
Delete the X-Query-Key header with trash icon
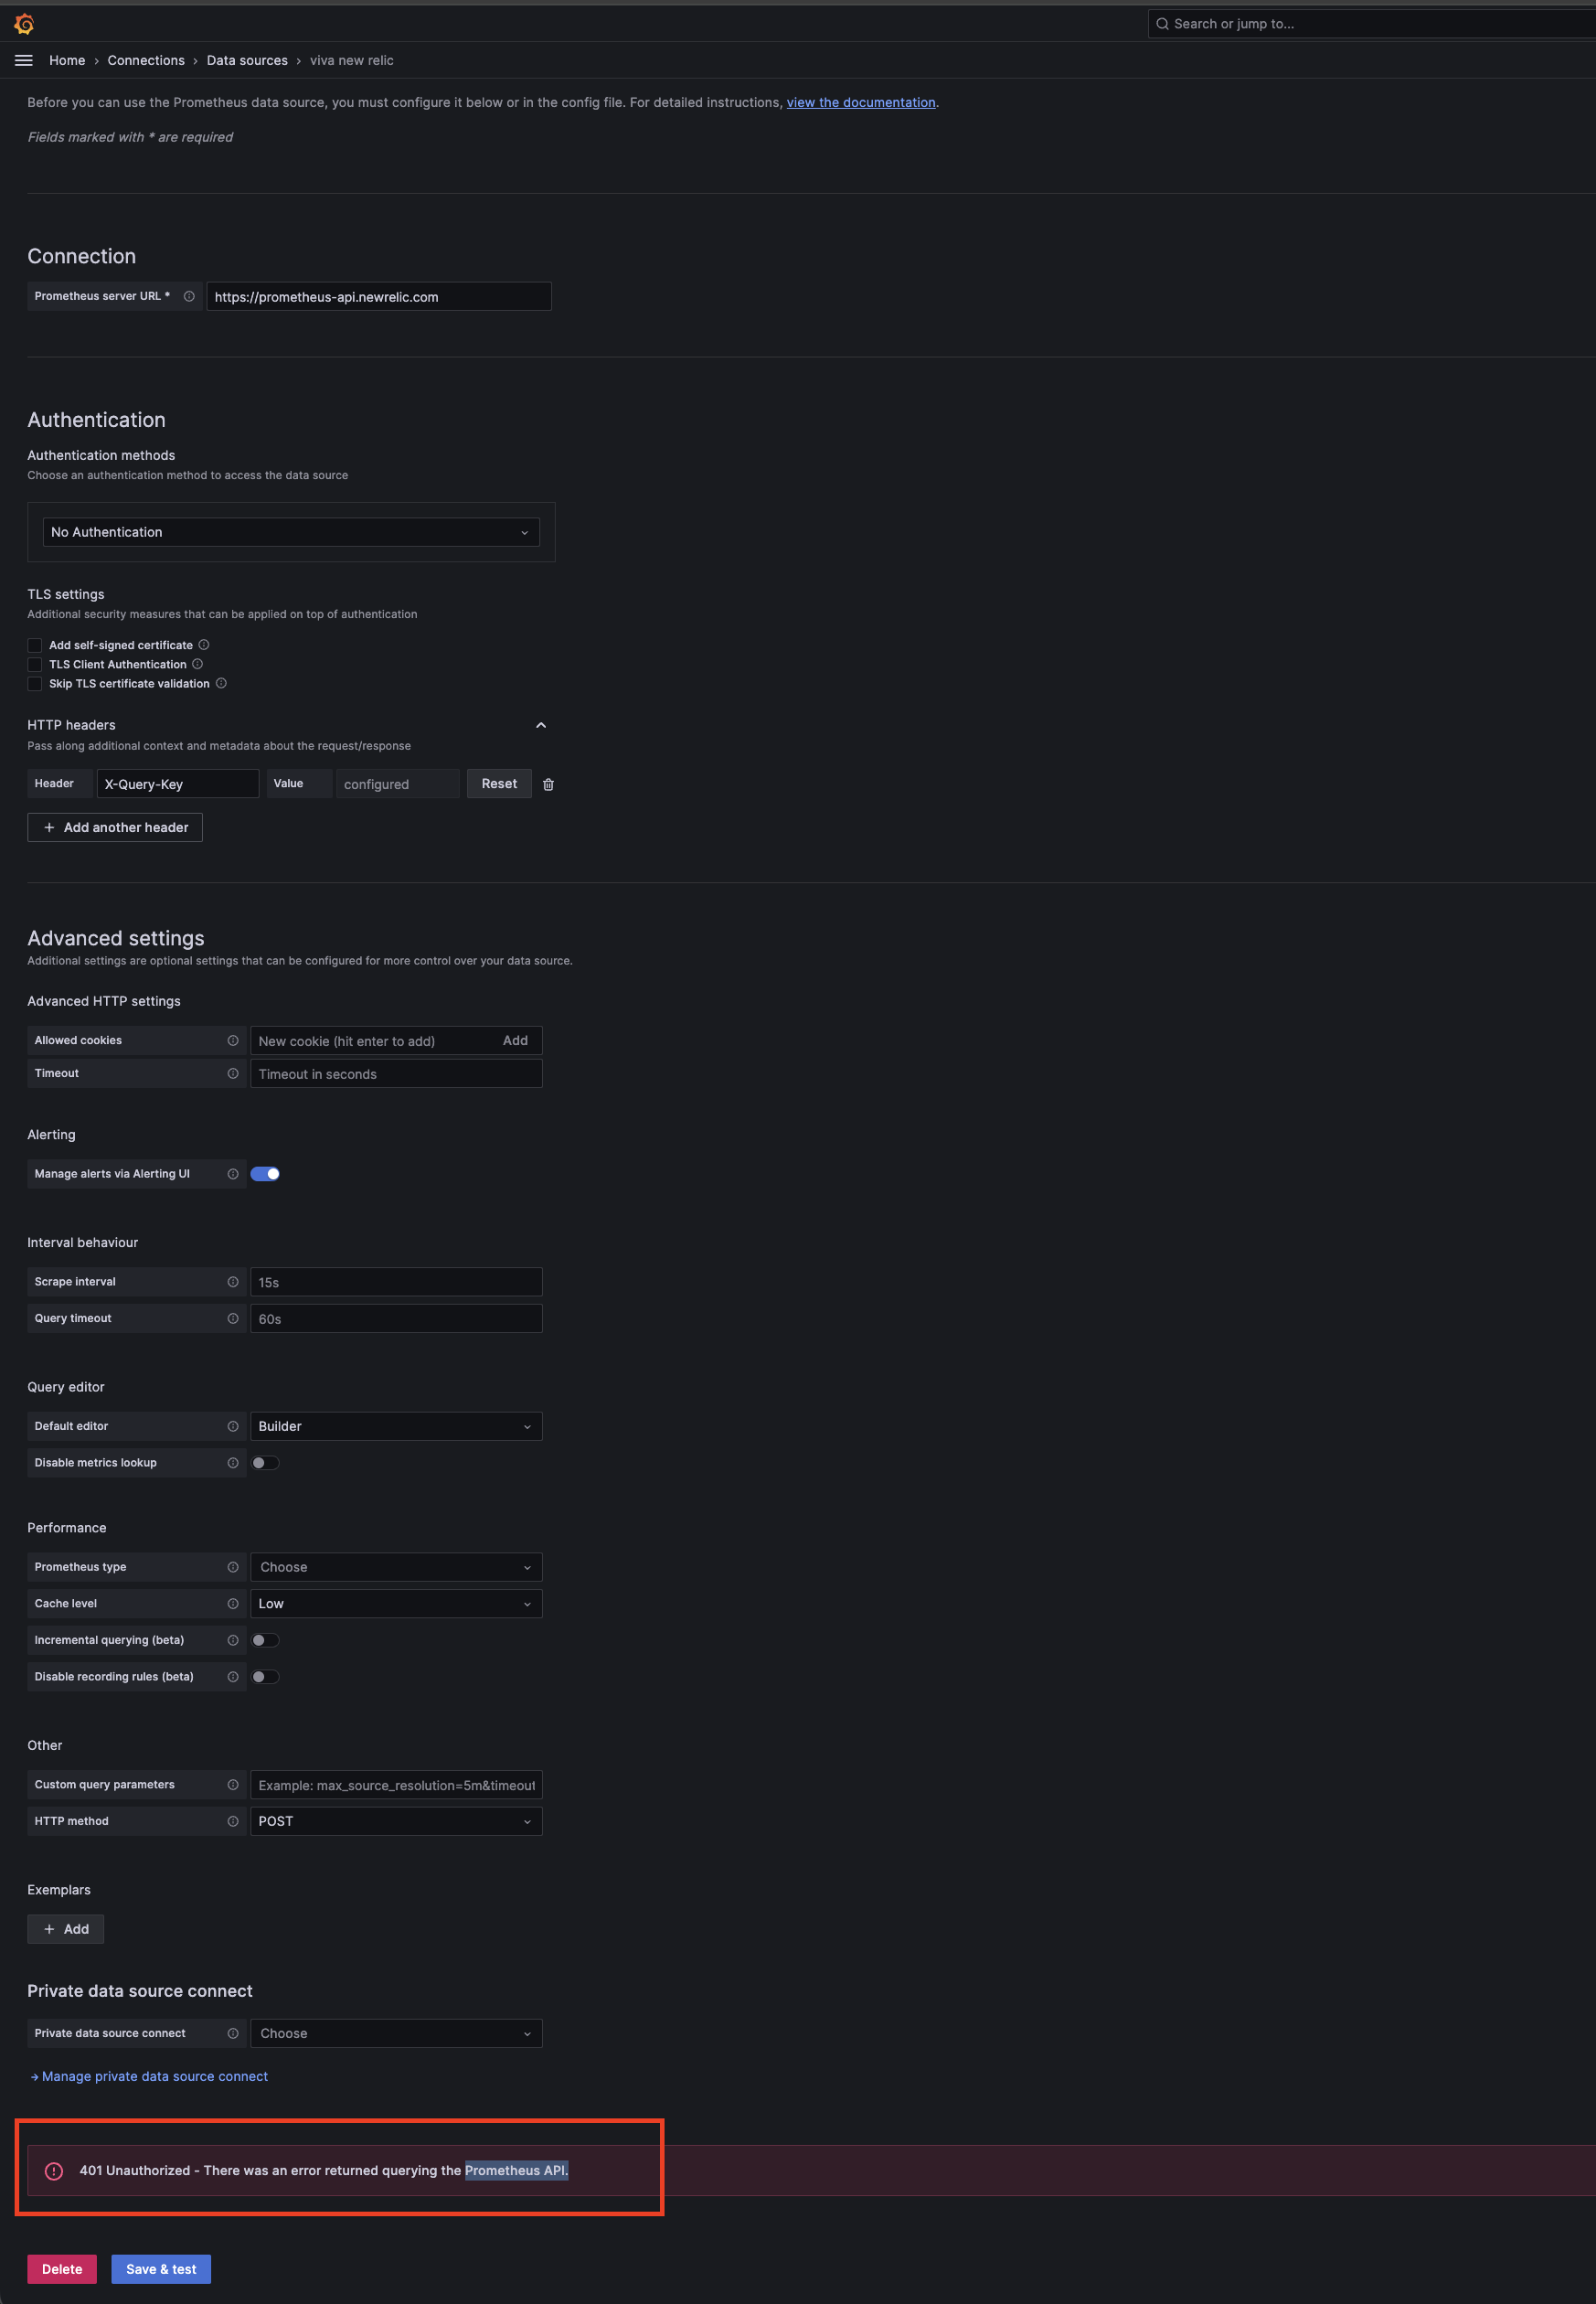click(548, 785)
